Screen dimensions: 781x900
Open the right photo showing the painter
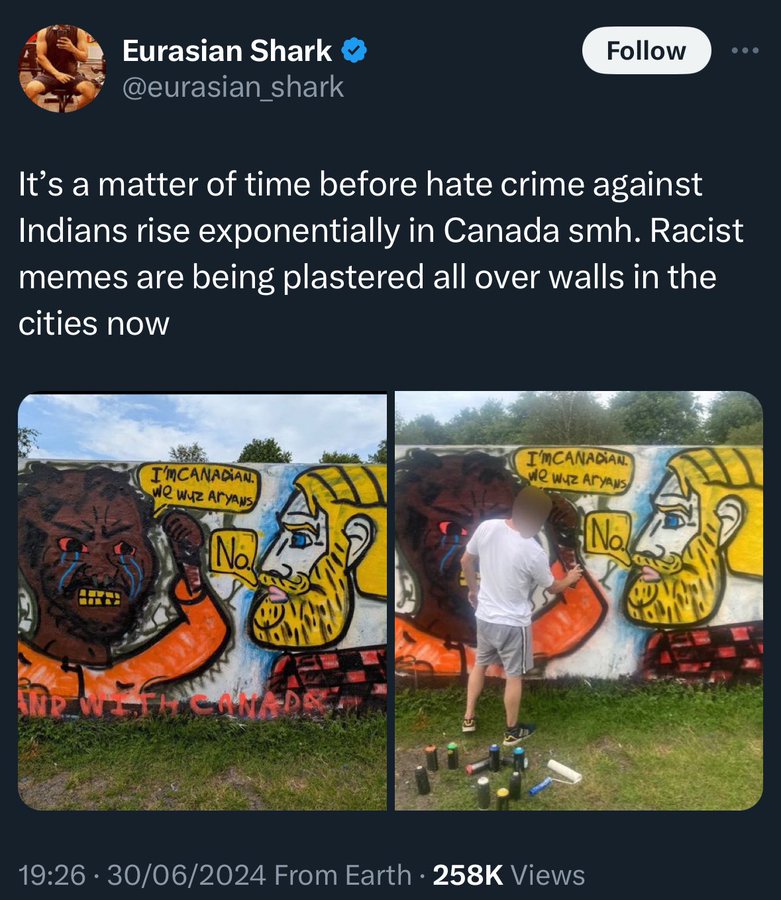(x=578, y=601)
